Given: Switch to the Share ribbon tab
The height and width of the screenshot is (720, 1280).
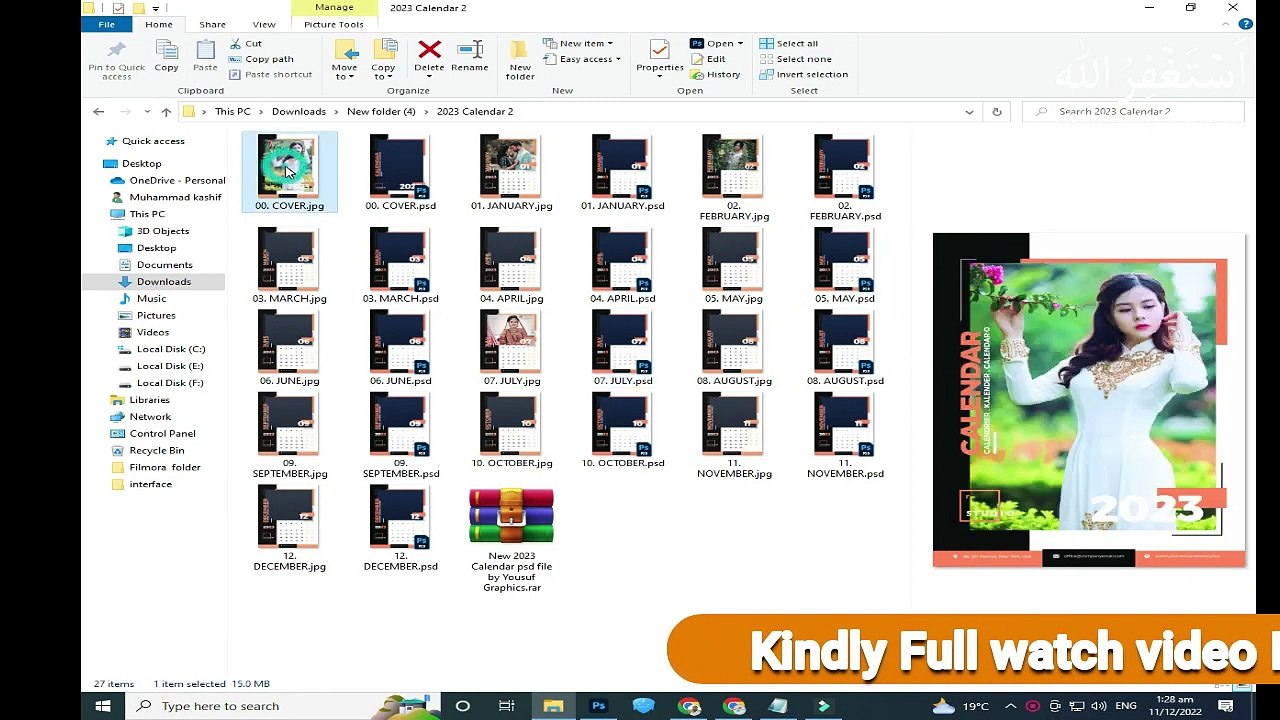Looking at the screenshot, I should (x=212, y=24).
